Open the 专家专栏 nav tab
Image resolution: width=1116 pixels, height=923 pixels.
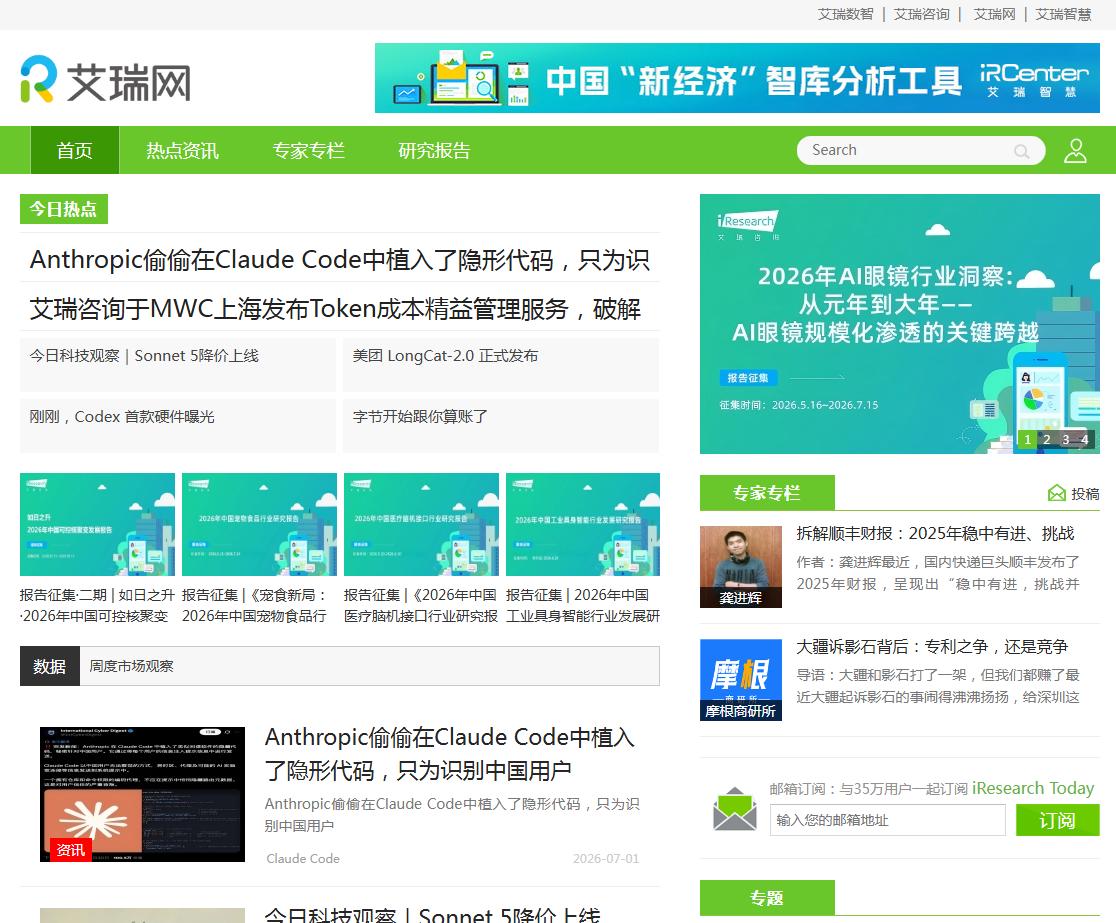click(x=308, y=150)
